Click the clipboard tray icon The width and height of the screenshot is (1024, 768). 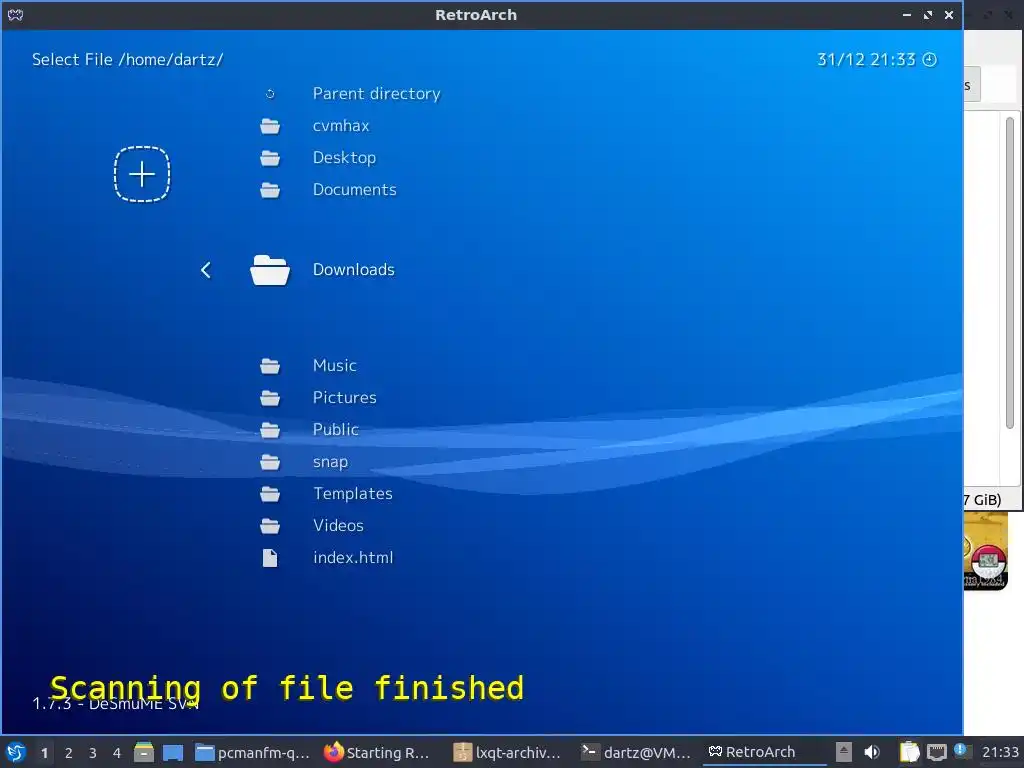[x=909, y=752]
